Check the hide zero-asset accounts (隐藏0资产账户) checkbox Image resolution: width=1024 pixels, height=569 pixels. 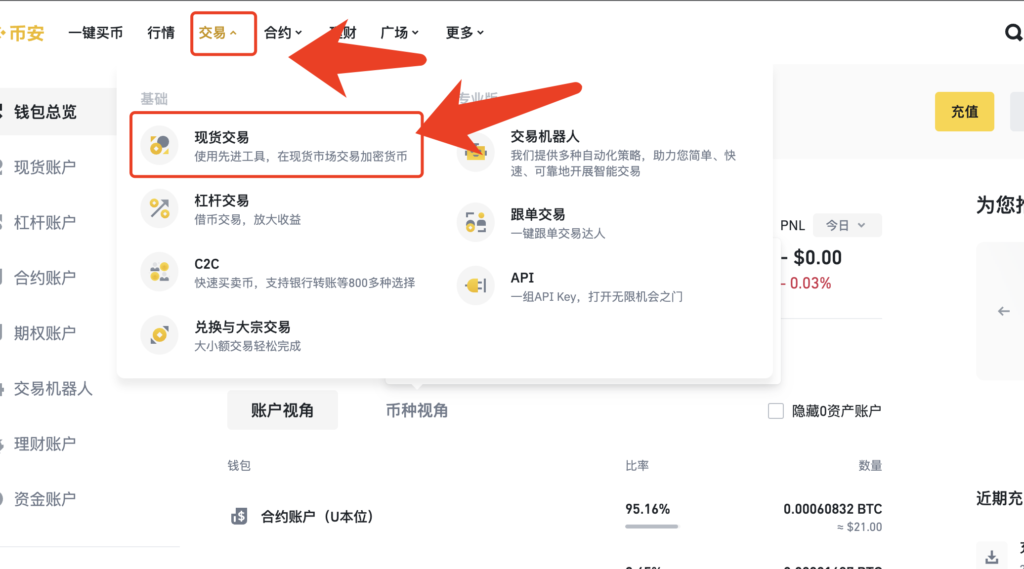click(x=775, y=411)
